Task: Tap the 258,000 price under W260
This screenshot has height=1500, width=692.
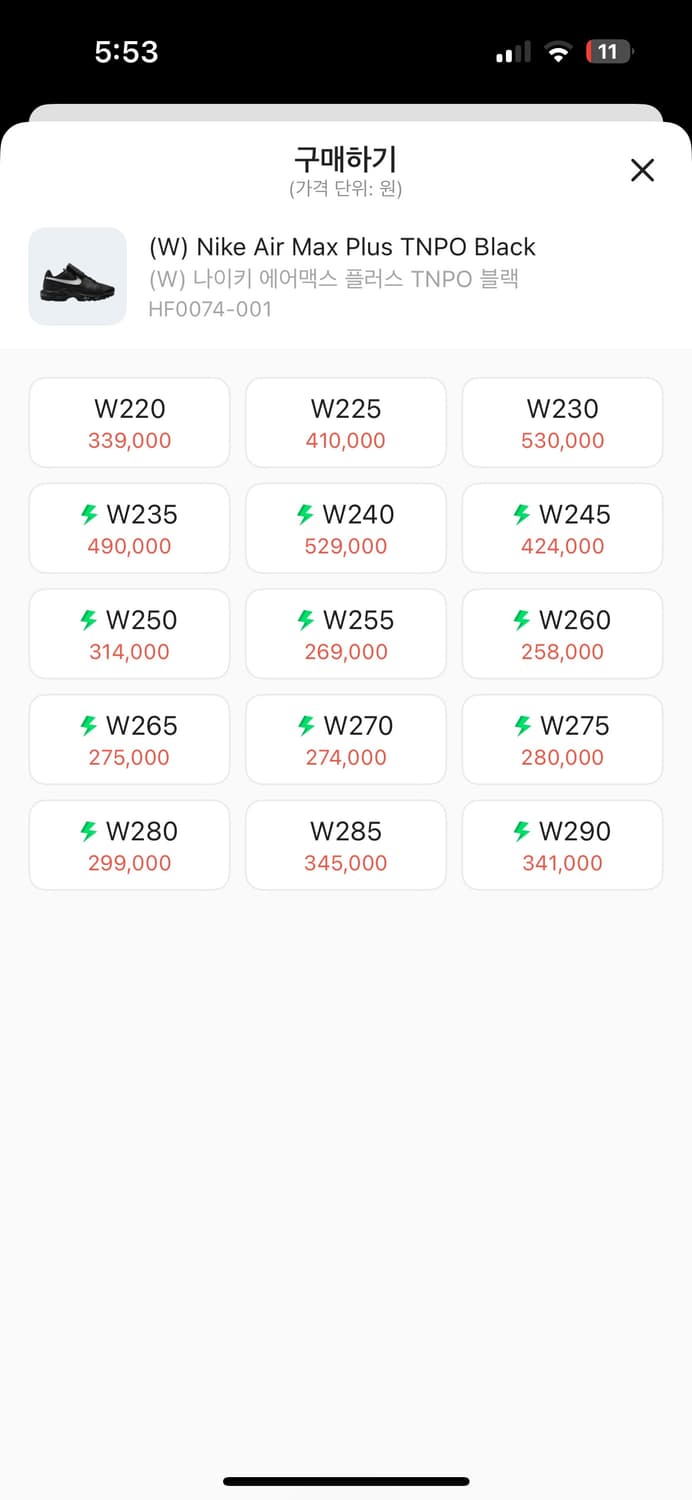Action: click(562, 652)
